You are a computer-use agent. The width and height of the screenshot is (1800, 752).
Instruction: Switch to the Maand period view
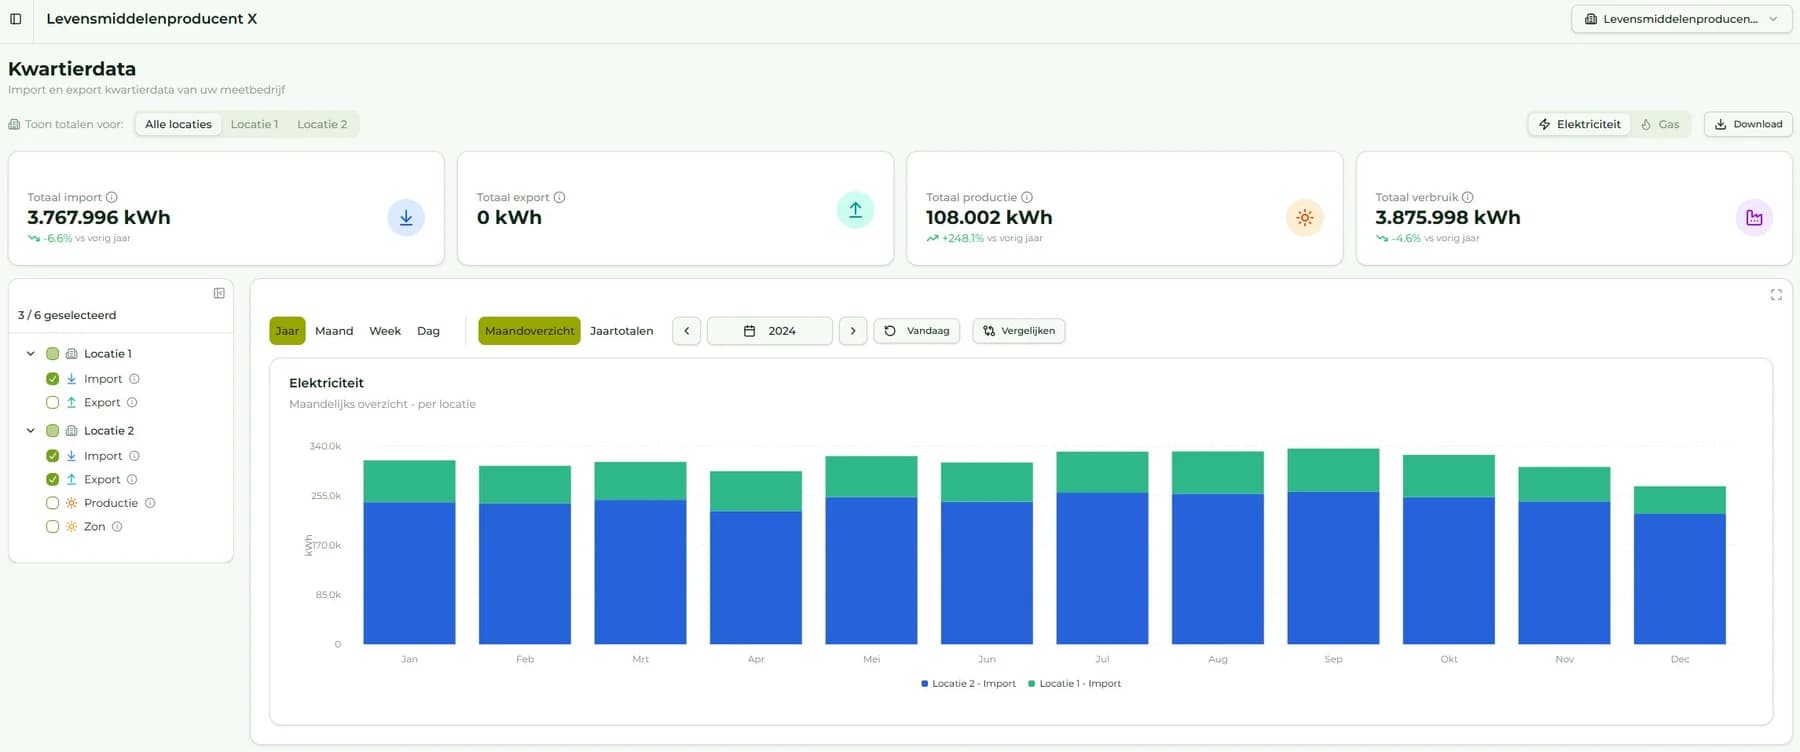(334, 331)
